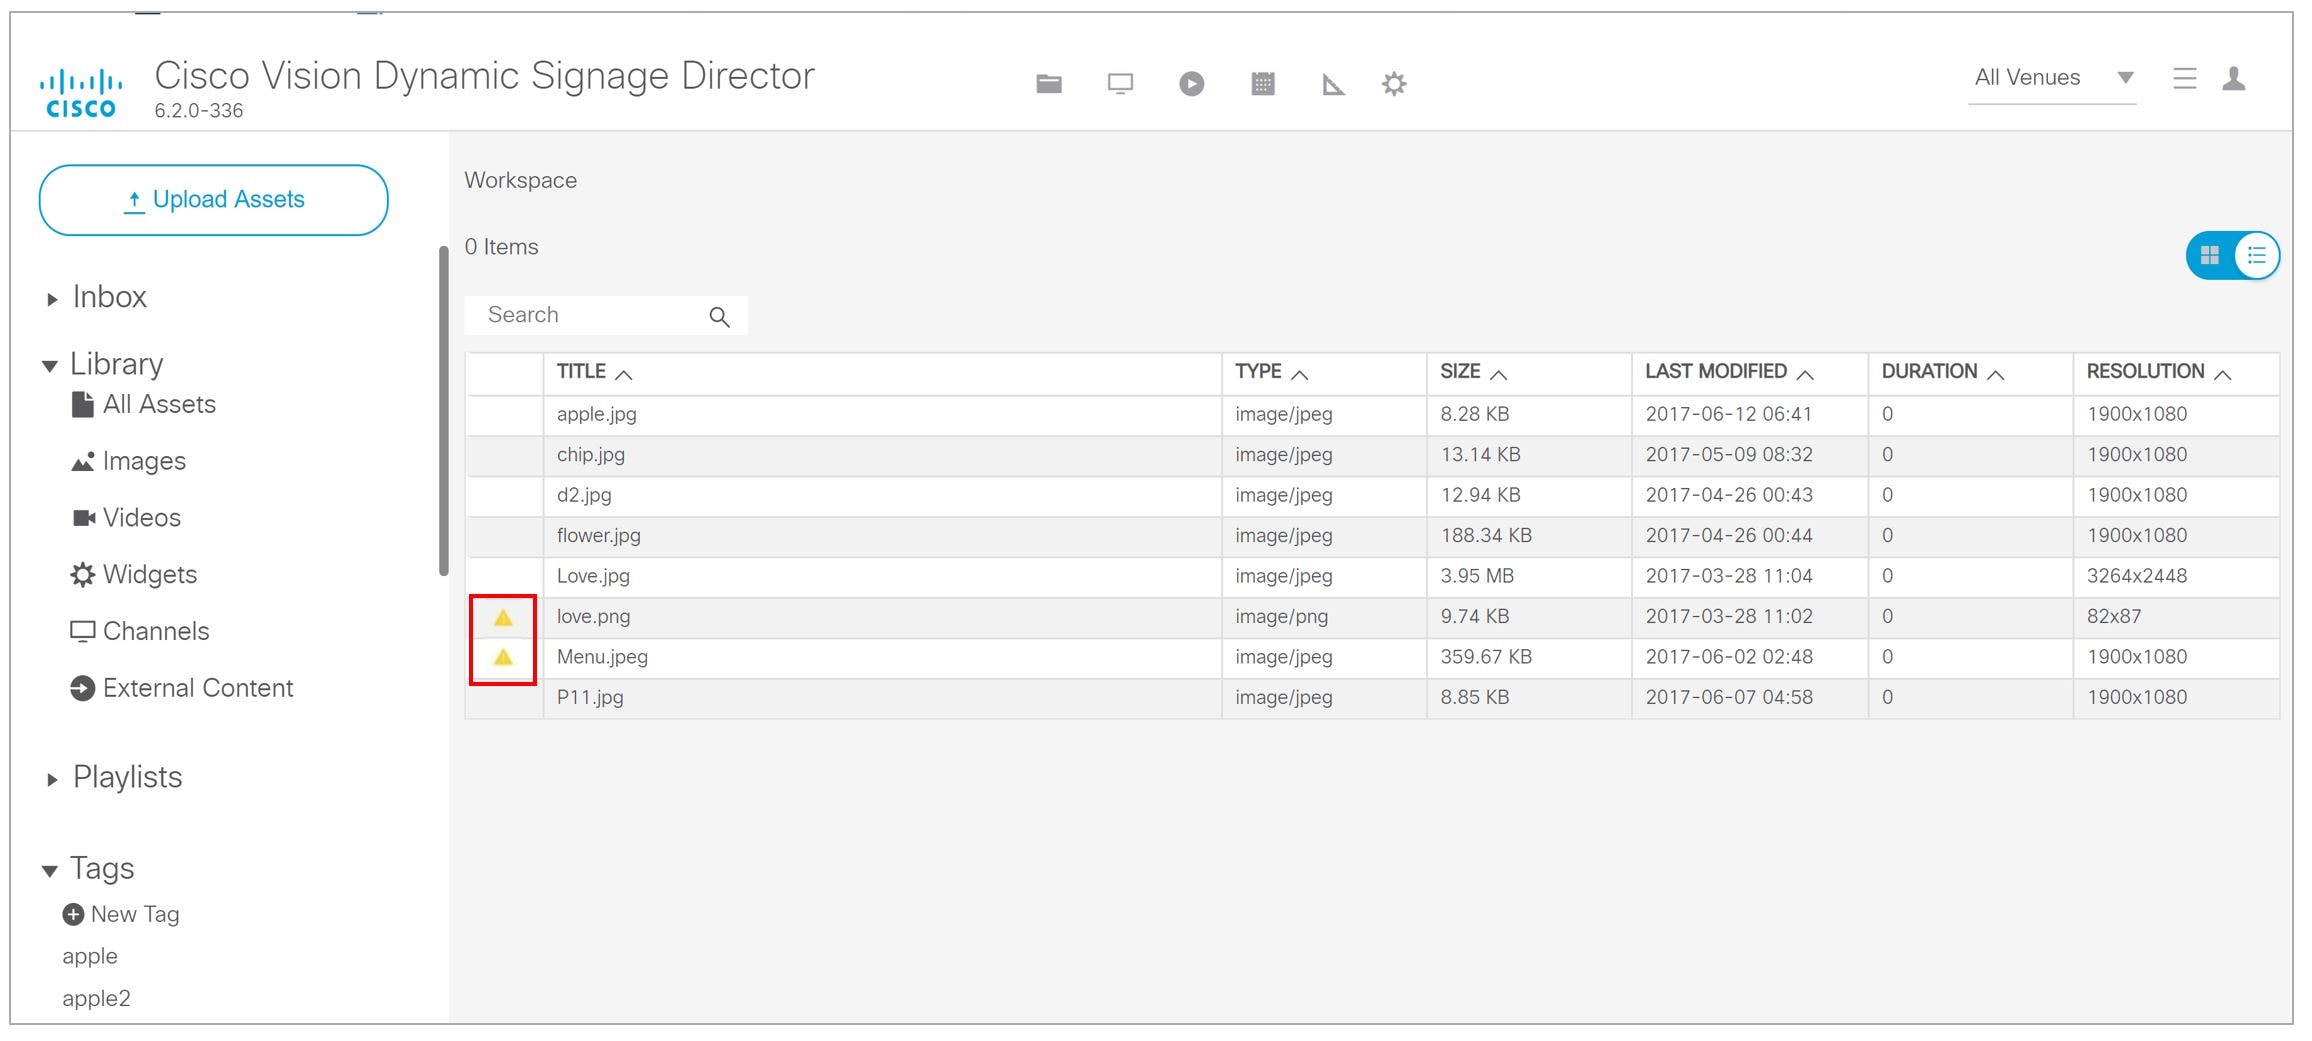
Task: Open the Event Schedule calendar icon
Action: pyautogui.click(x=1263, y=84)
